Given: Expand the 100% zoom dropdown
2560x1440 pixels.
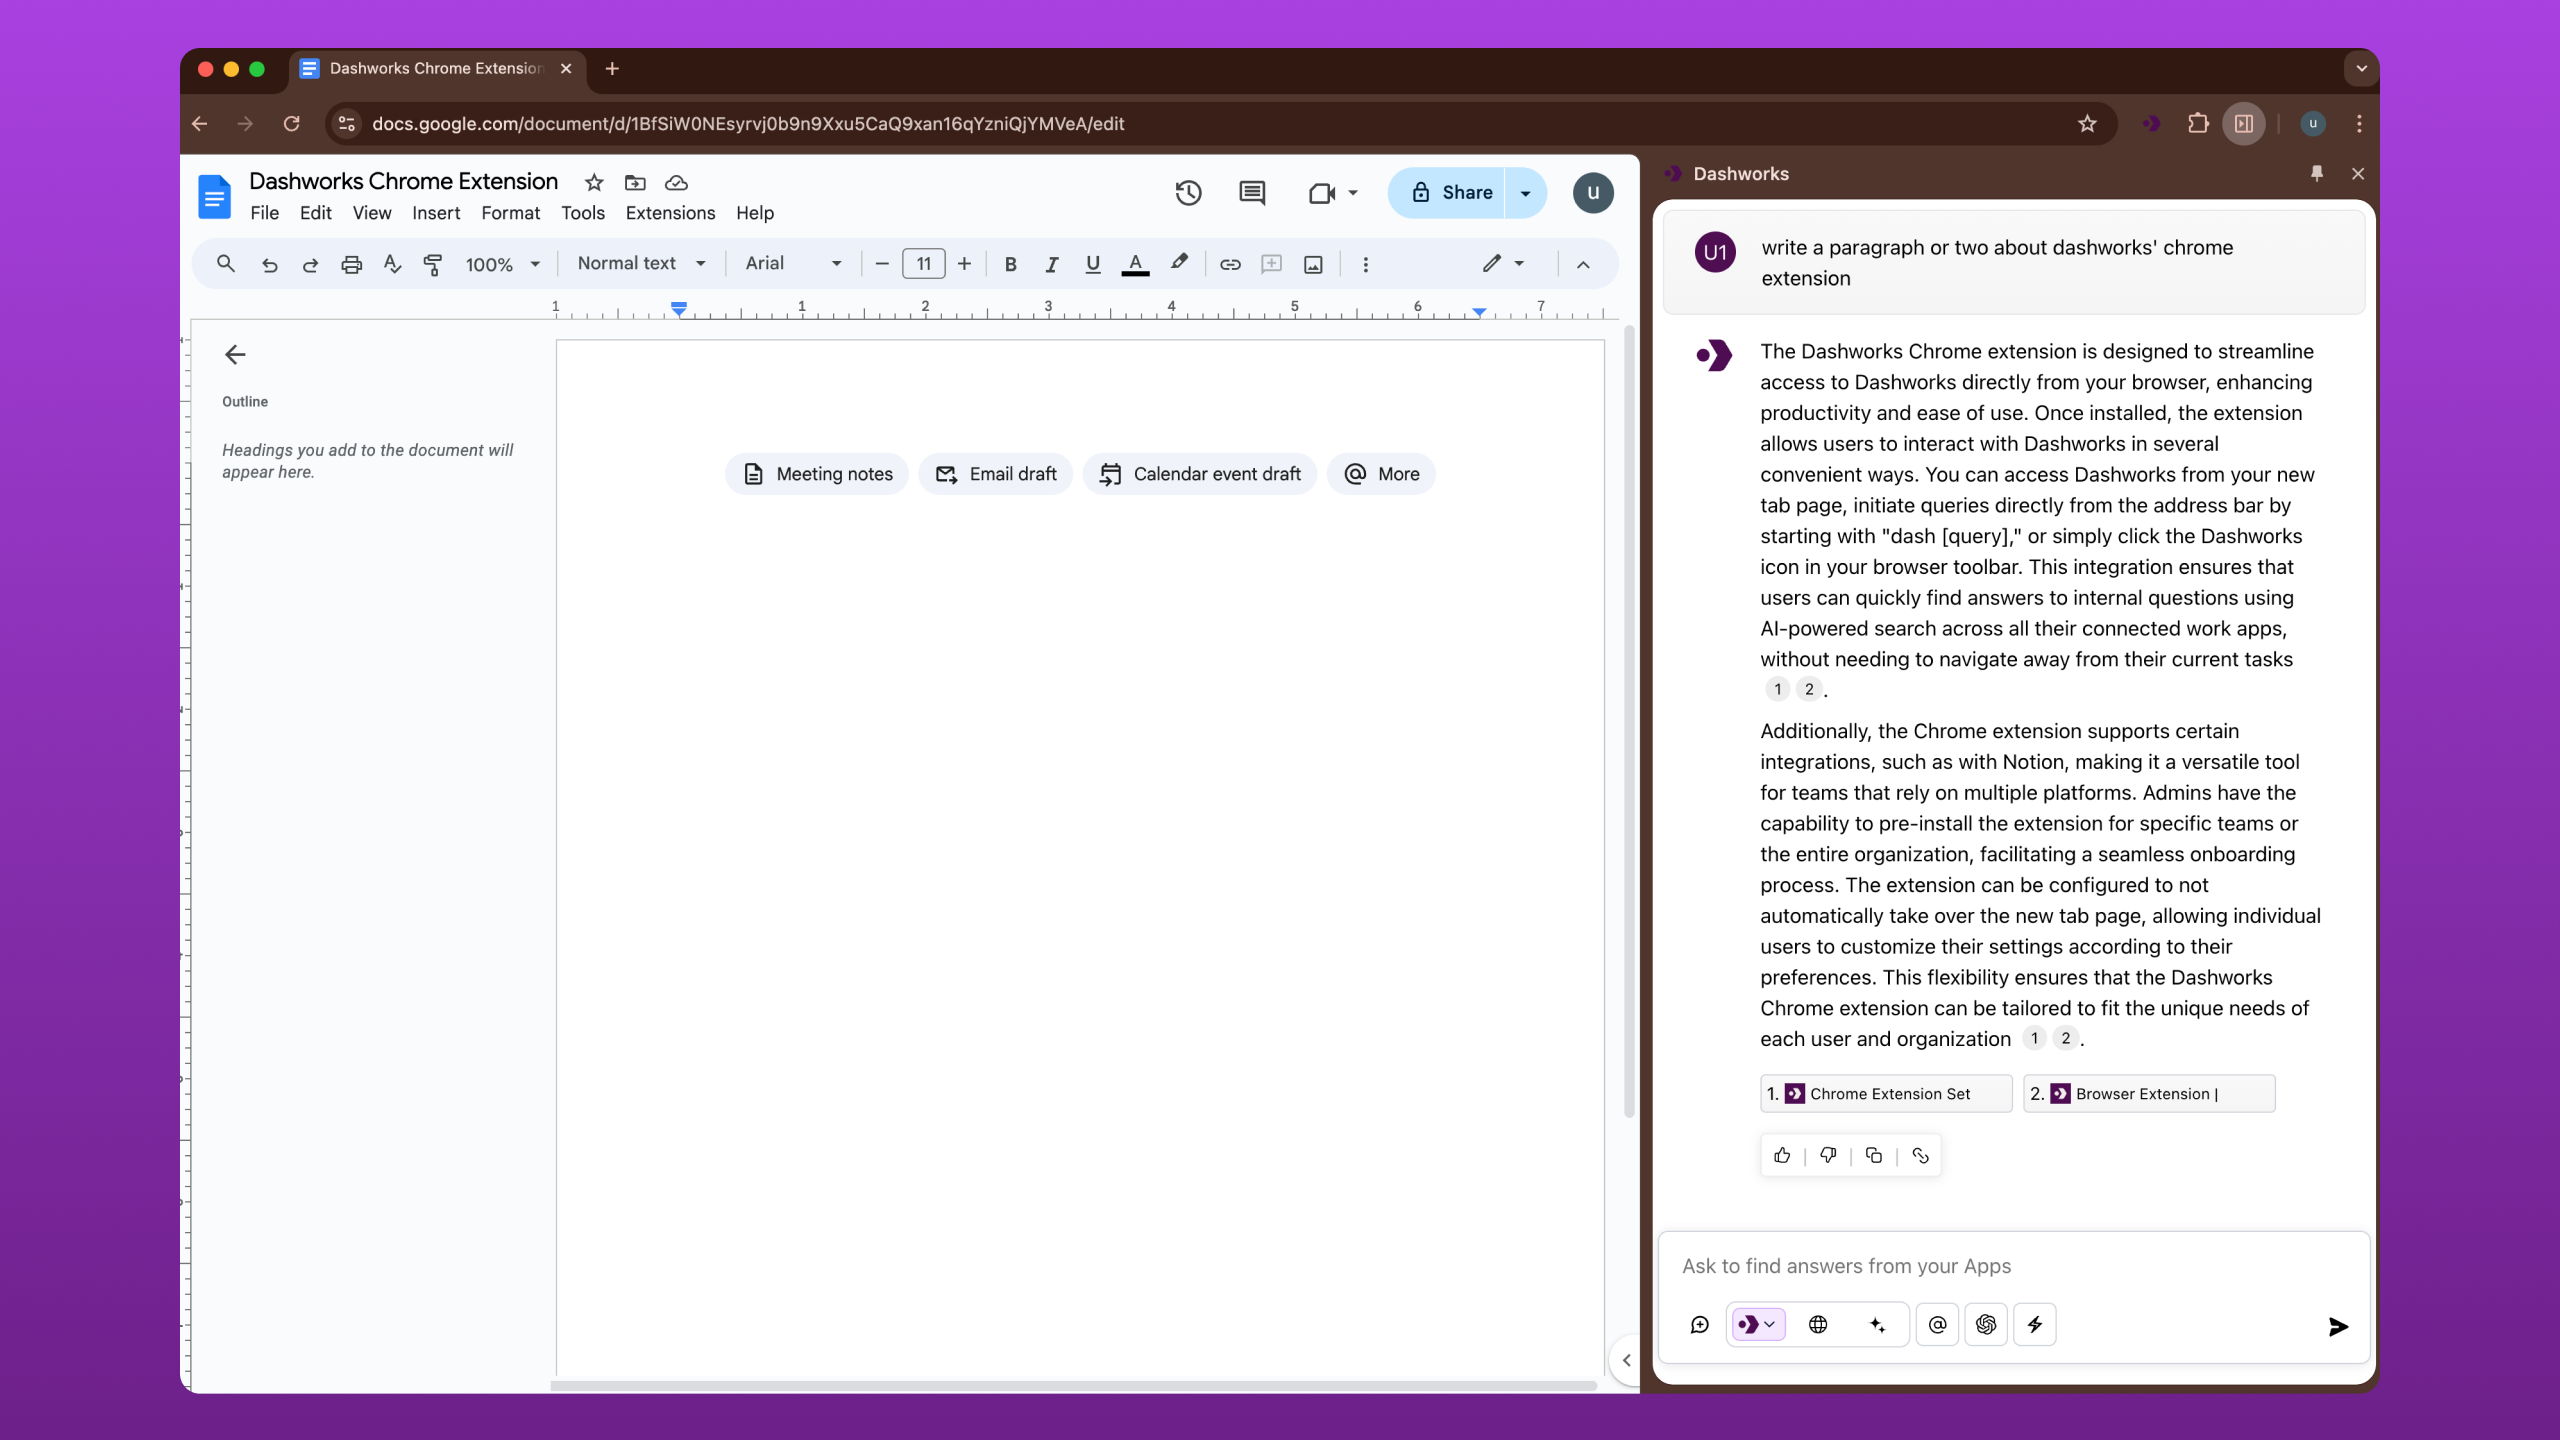Looking at the screenshot, I should click(x=502, y=264).
